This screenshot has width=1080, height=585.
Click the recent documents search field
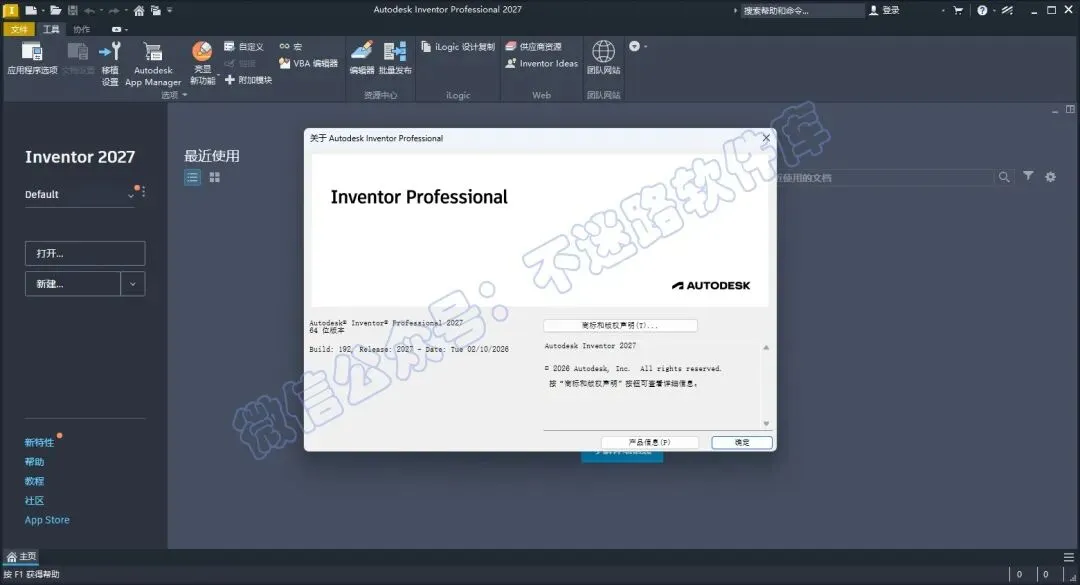(x=884, y=178)
